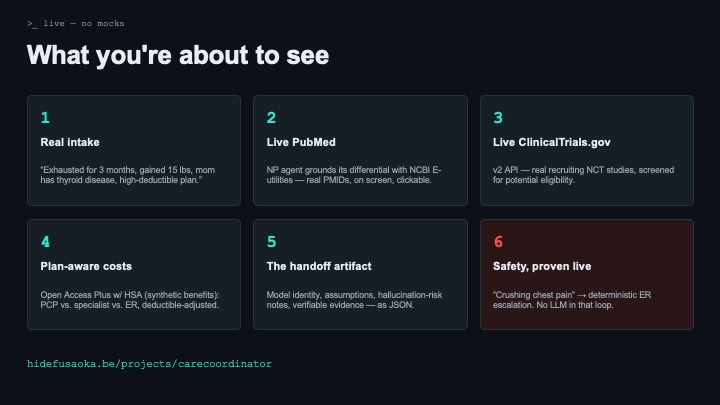Select the "Live PubMed" card heading
The height and width of the screenshot is (405, 720).
click(x=301, y=142)
